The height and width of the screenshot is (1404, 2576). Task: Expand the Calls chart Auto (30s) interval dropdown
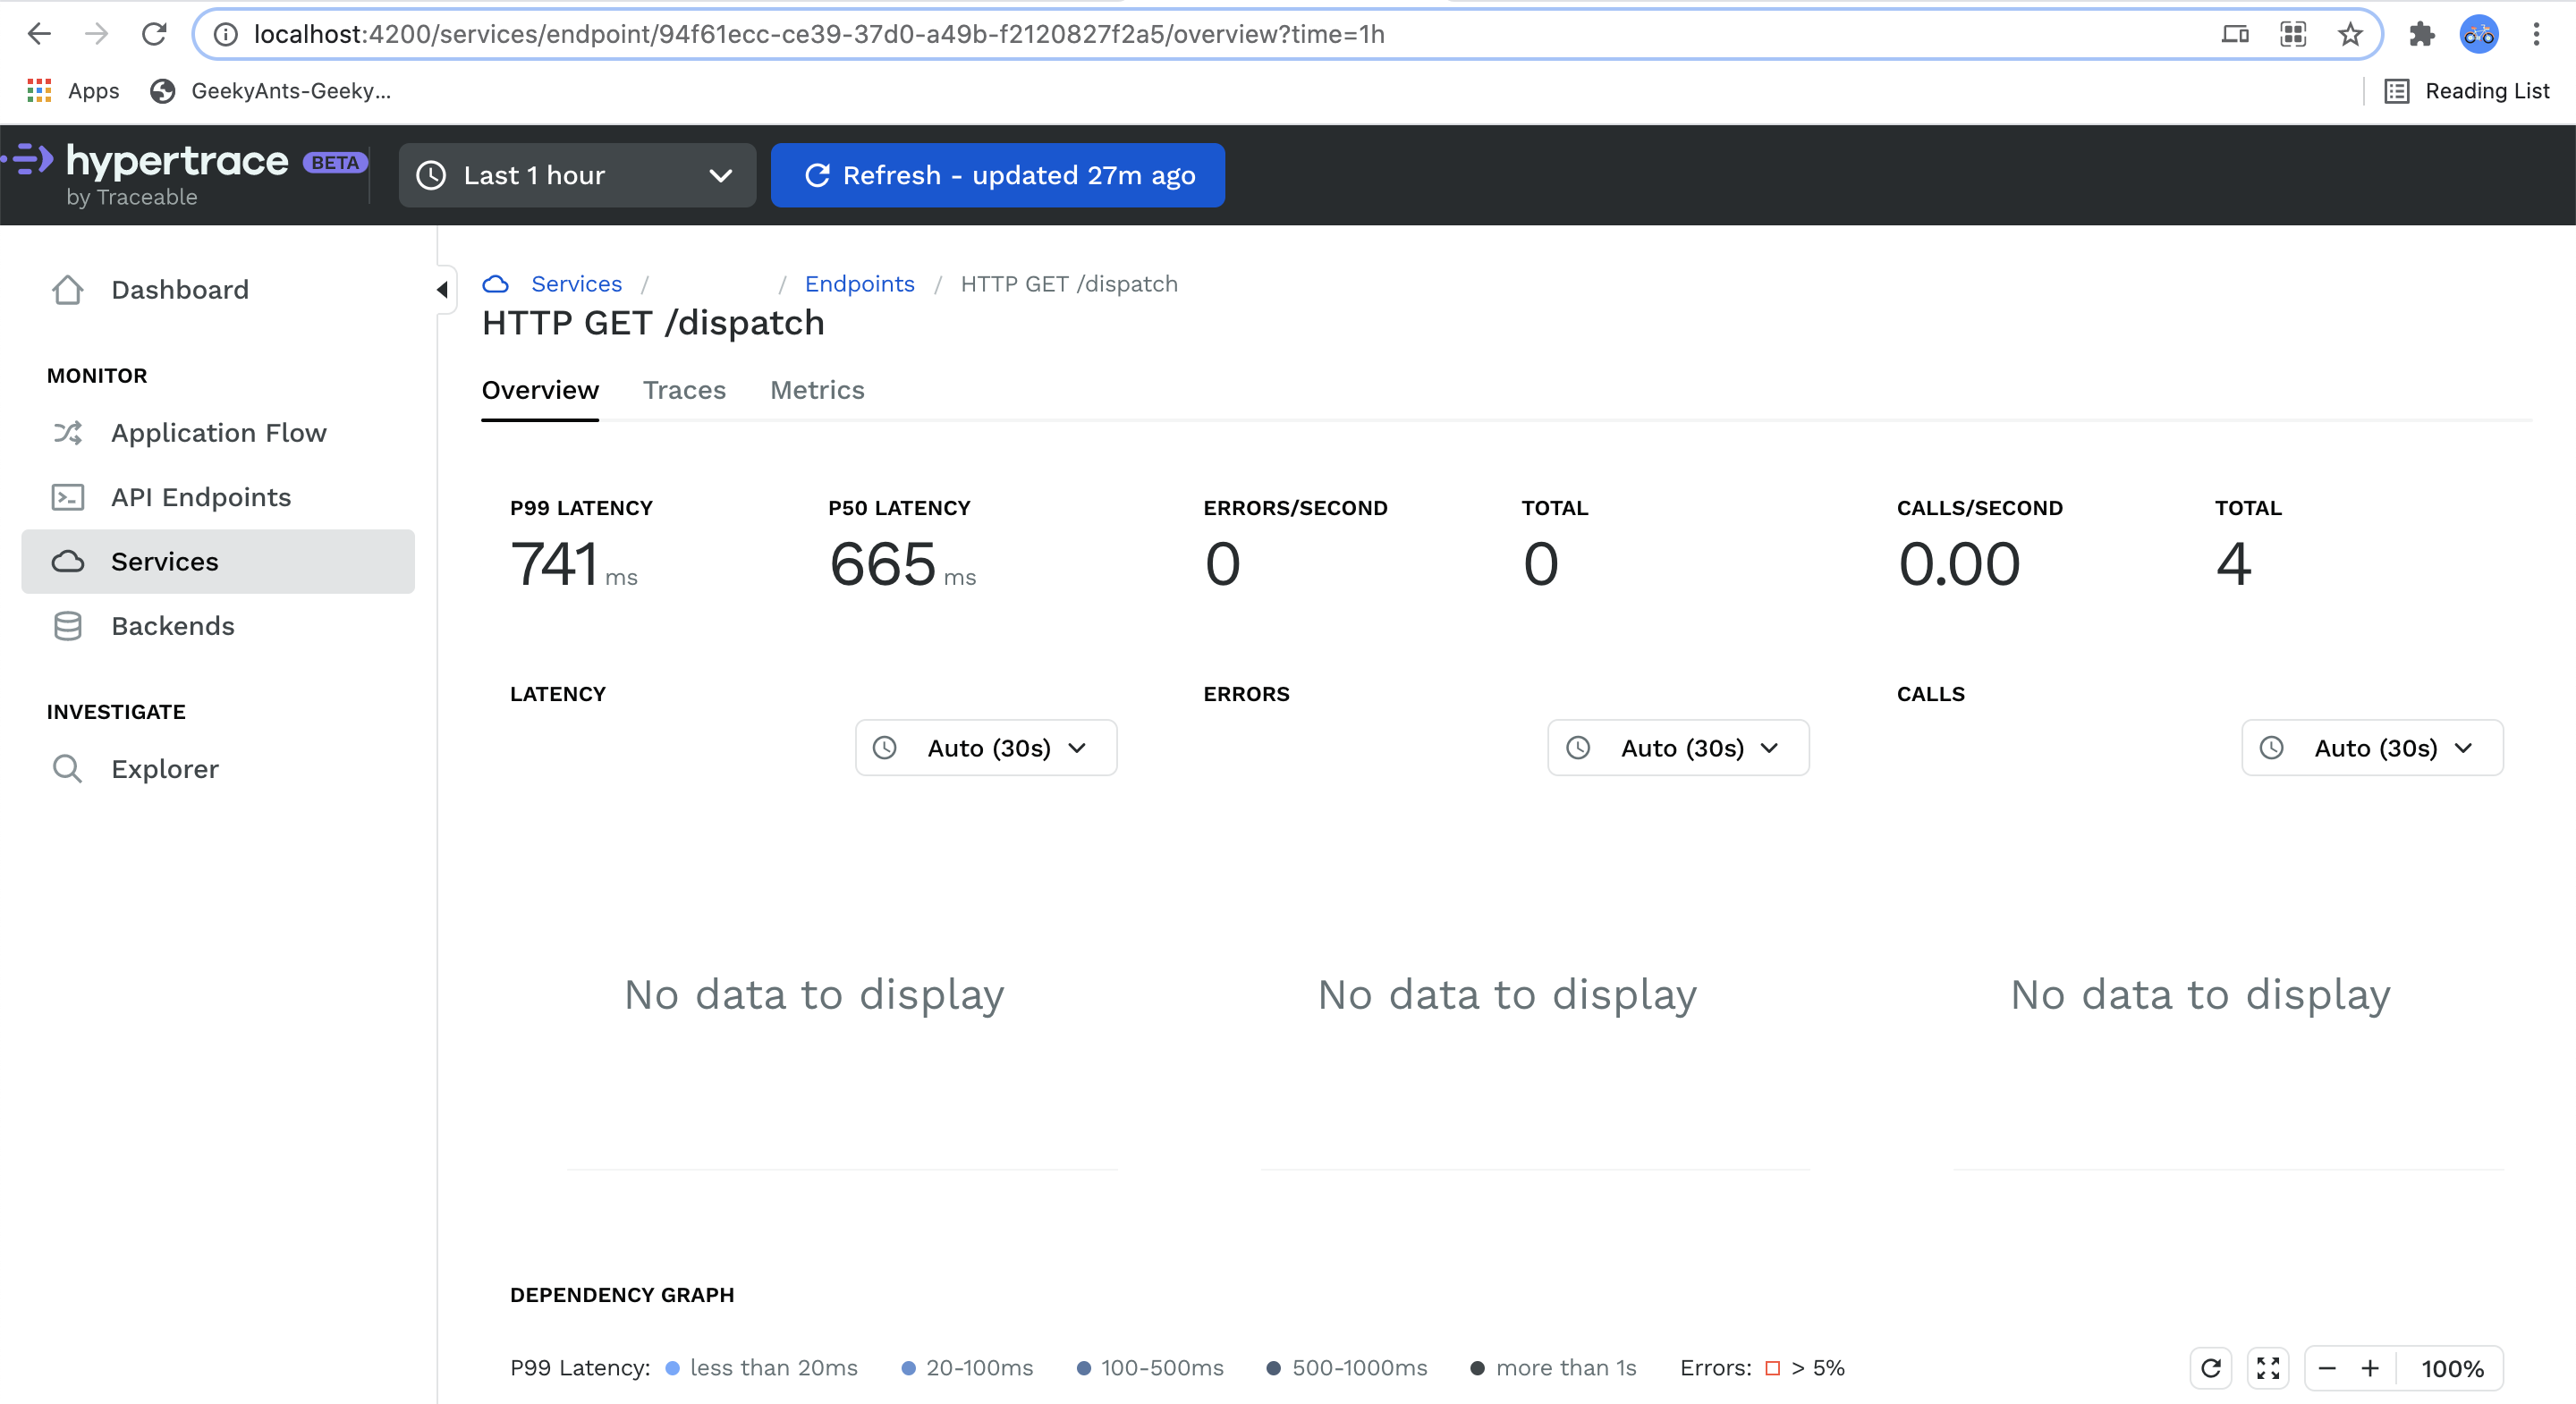[2372, 748]
